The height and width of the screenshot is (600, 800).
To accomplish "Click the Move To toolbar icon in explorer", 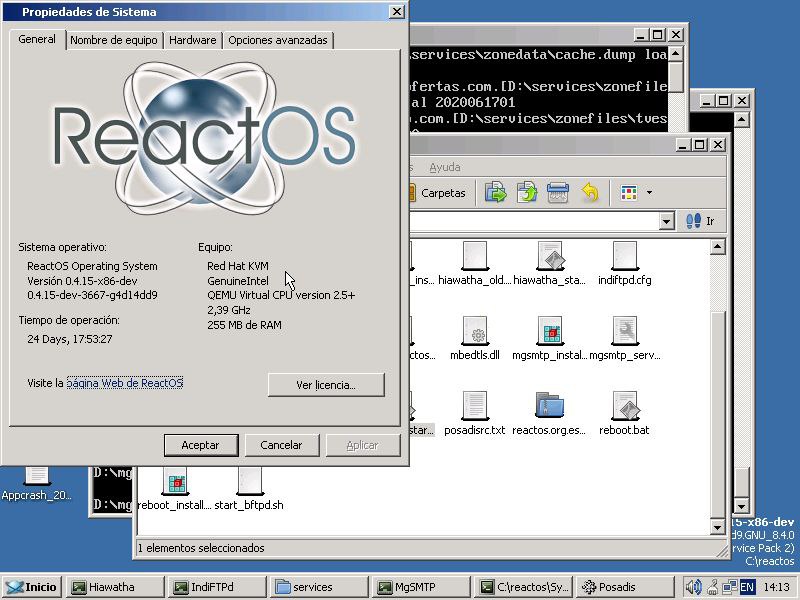I will point(495,193).
